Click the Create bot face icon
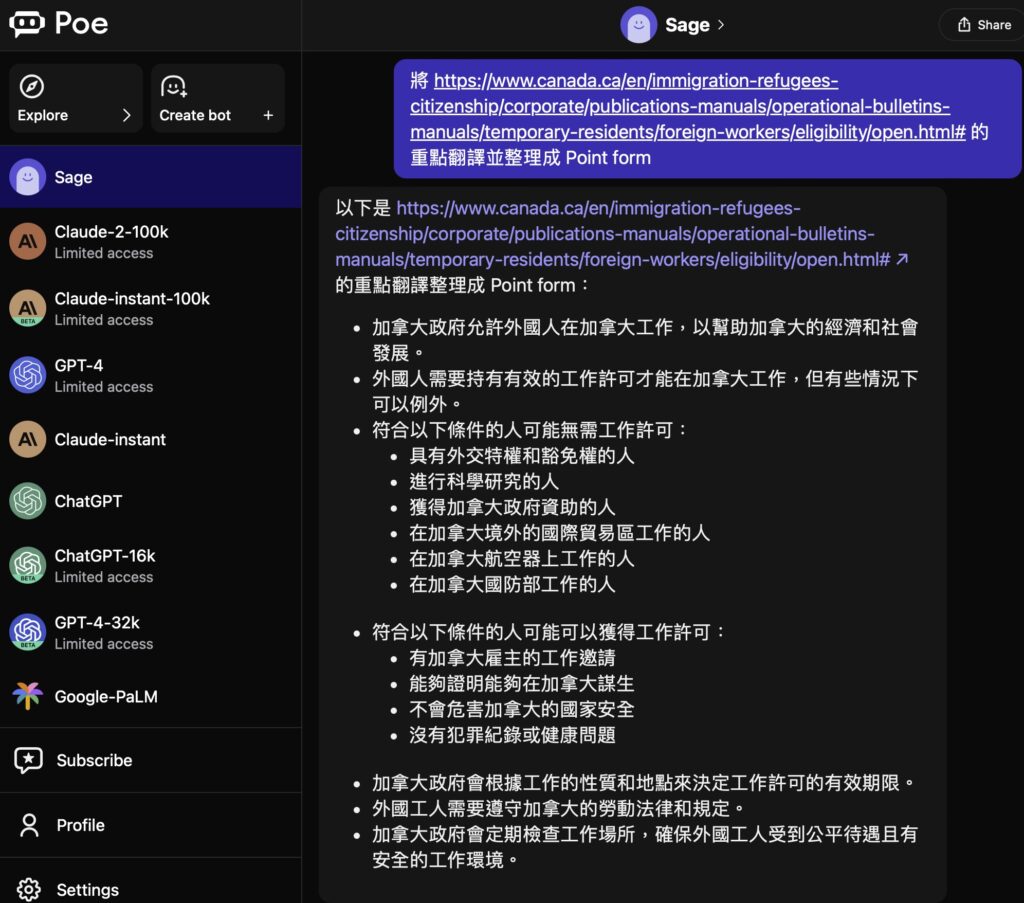The height and width of the screenshot is (903, 1024). tap(174, 86)
